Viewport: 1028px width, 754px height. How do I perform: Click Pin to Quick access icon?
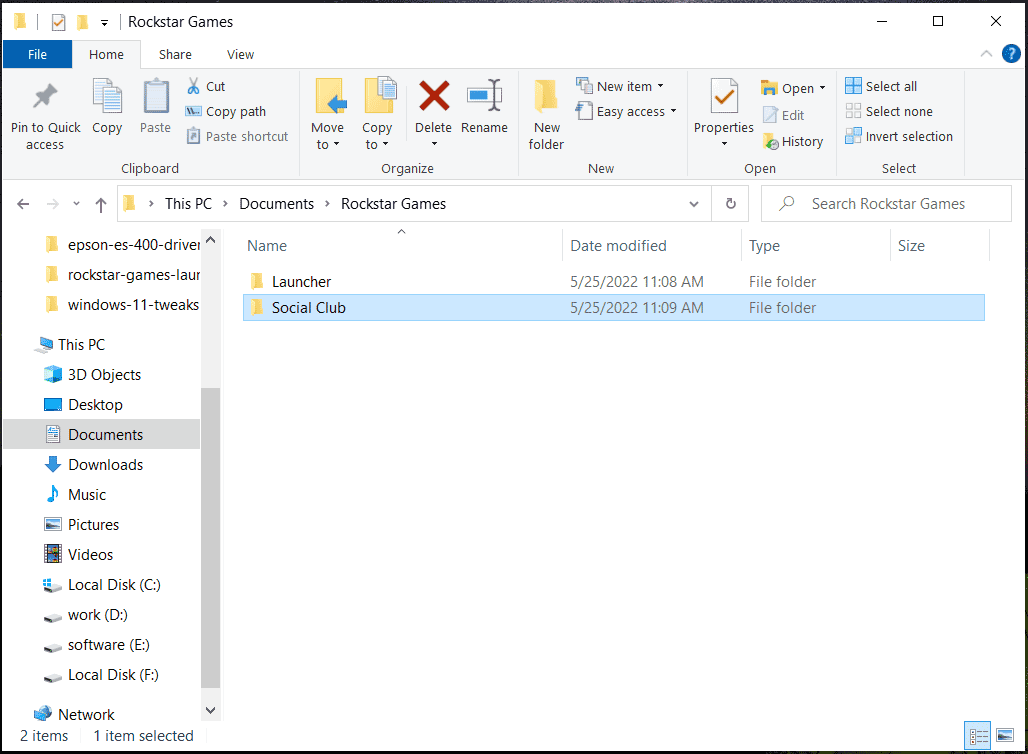(45, 97)
